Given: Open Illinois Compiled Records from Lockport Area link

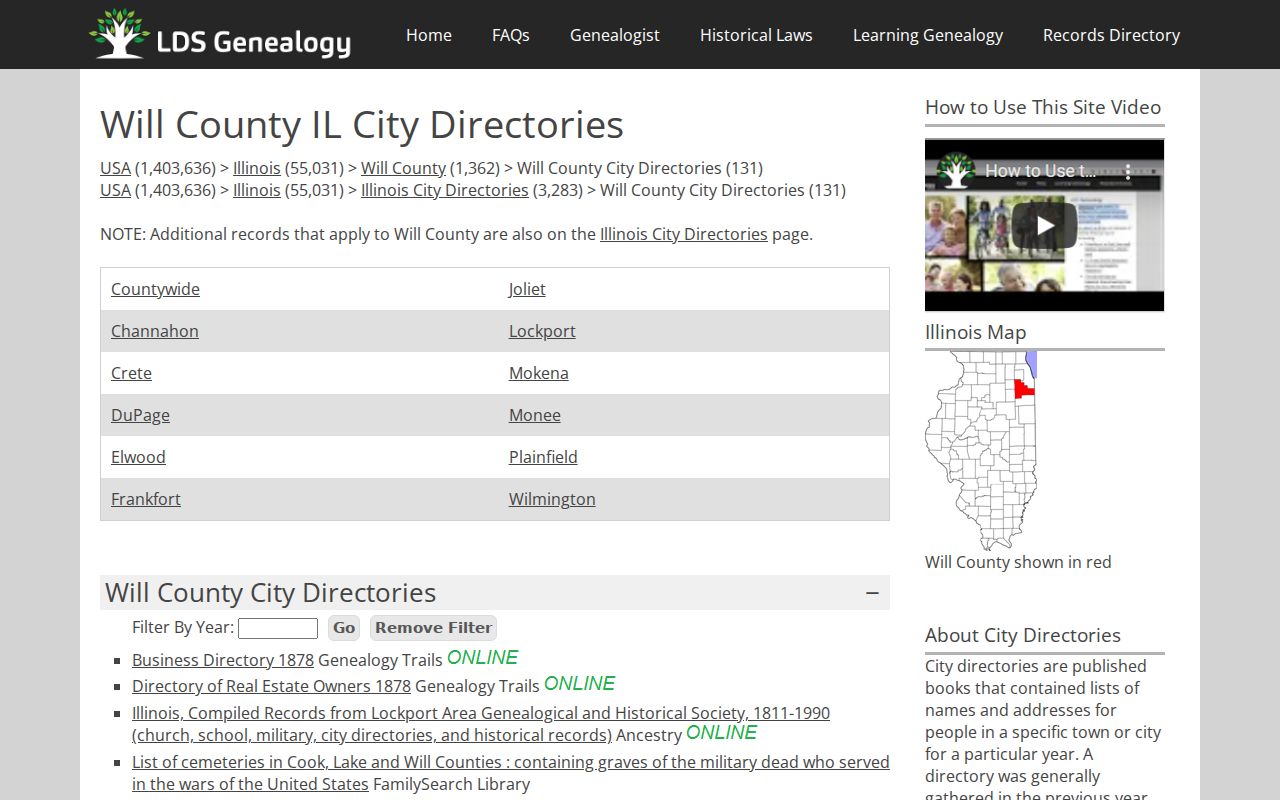Looking at the screenshot, I should coord(481,724).
